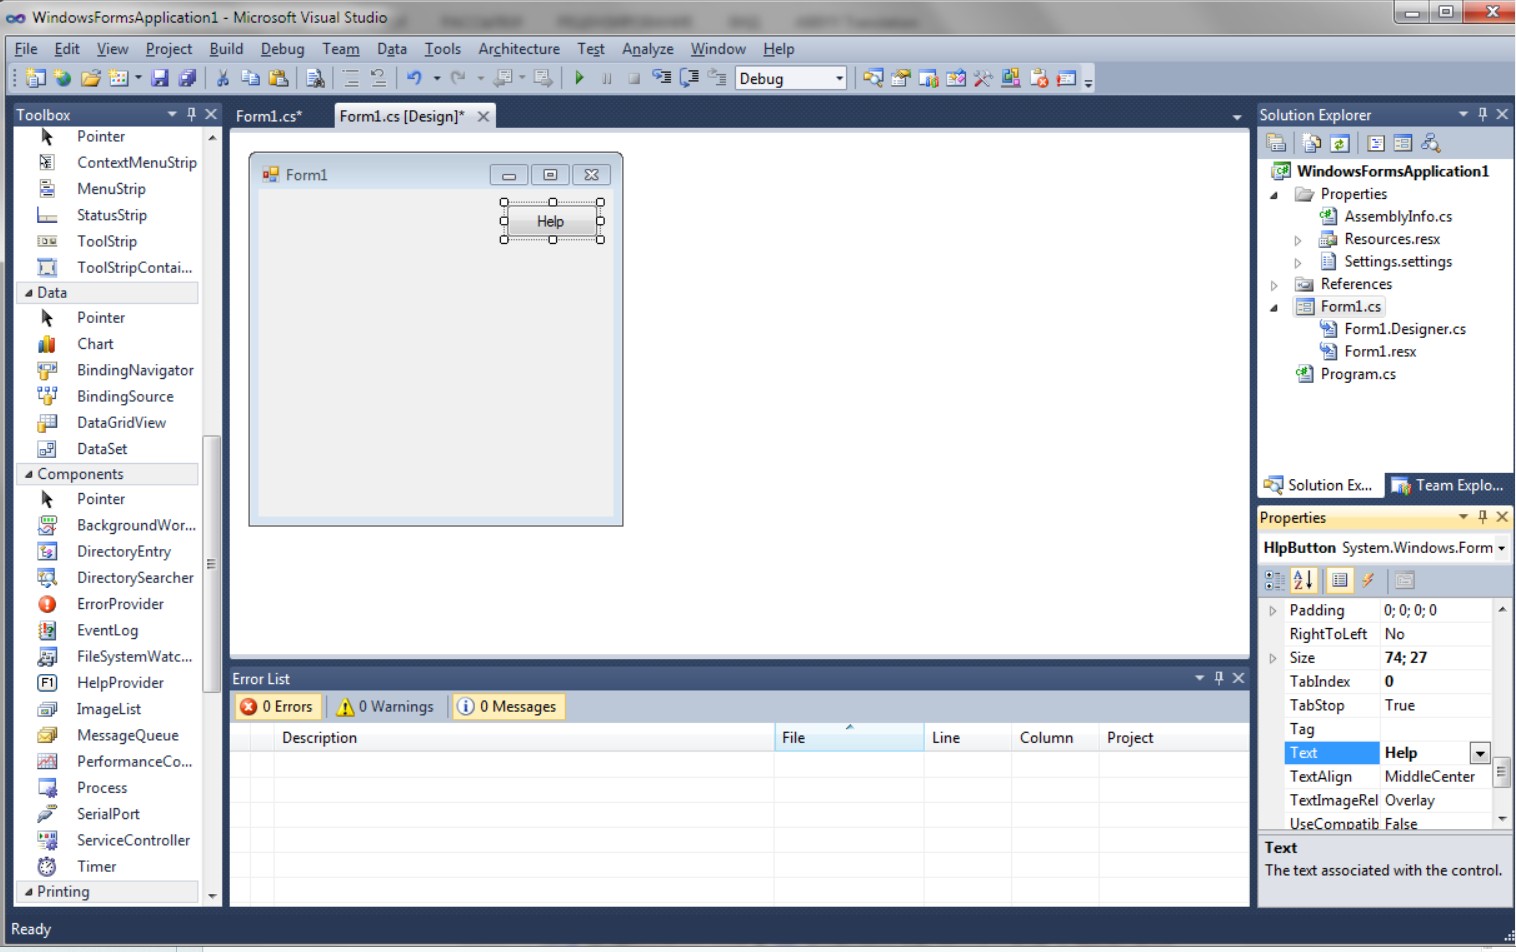This screenshot has width=1516, height=952.
Task: Toggle the 0 Warnings filter
Action: [x=386, y=707]
